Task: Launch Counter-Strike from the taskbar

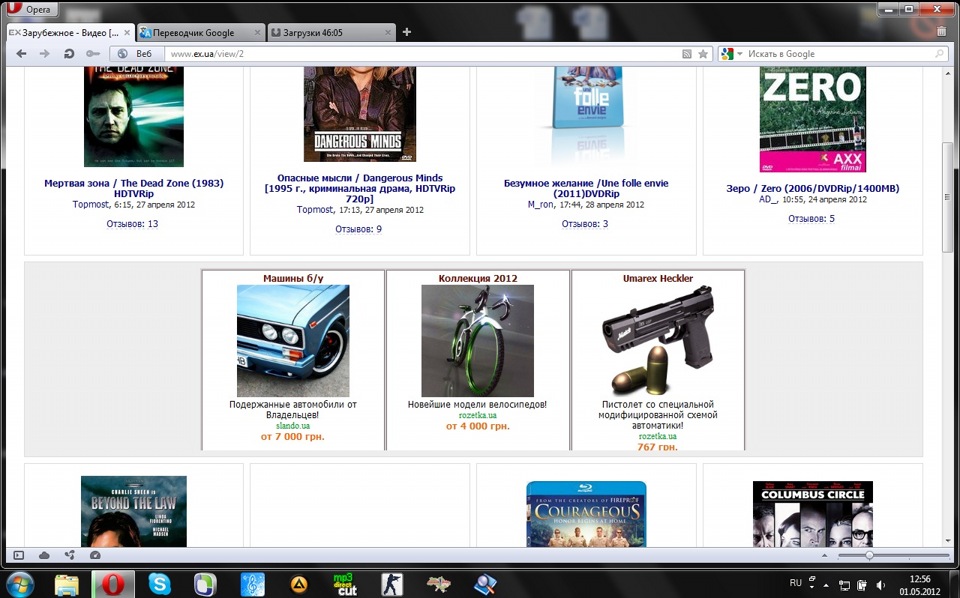Action: [x=392, y=585]
